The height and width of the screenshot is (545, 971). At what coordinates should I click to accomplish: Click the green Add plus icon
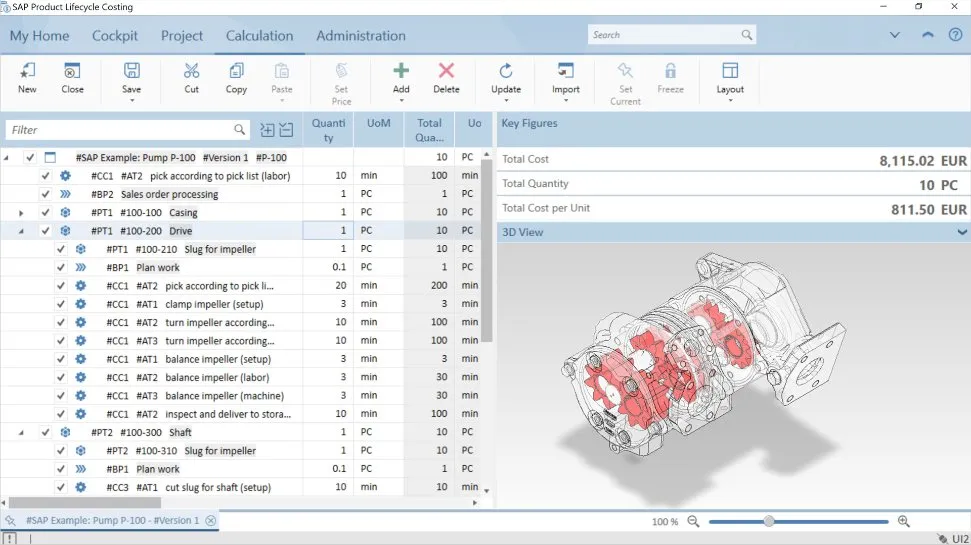point(401,71)
